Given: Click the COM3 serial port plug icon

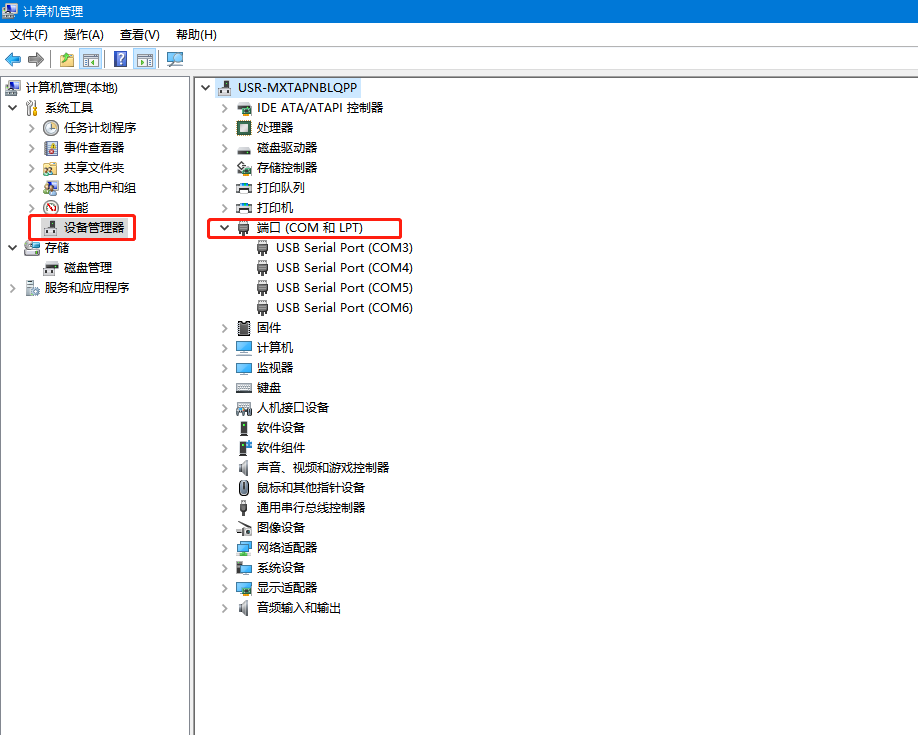Looking at the screenshot, I should [x=262, y=248].
